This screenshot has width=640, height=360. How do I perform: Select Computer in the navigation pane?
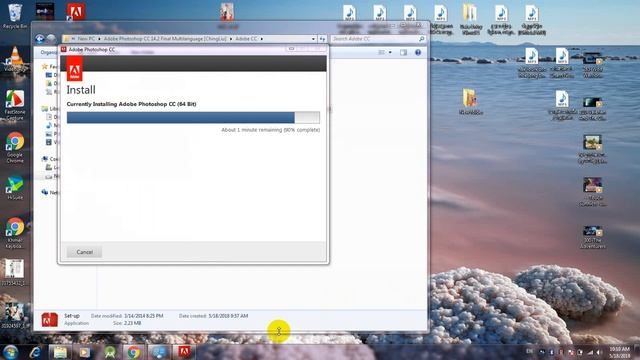click(50, 159)
